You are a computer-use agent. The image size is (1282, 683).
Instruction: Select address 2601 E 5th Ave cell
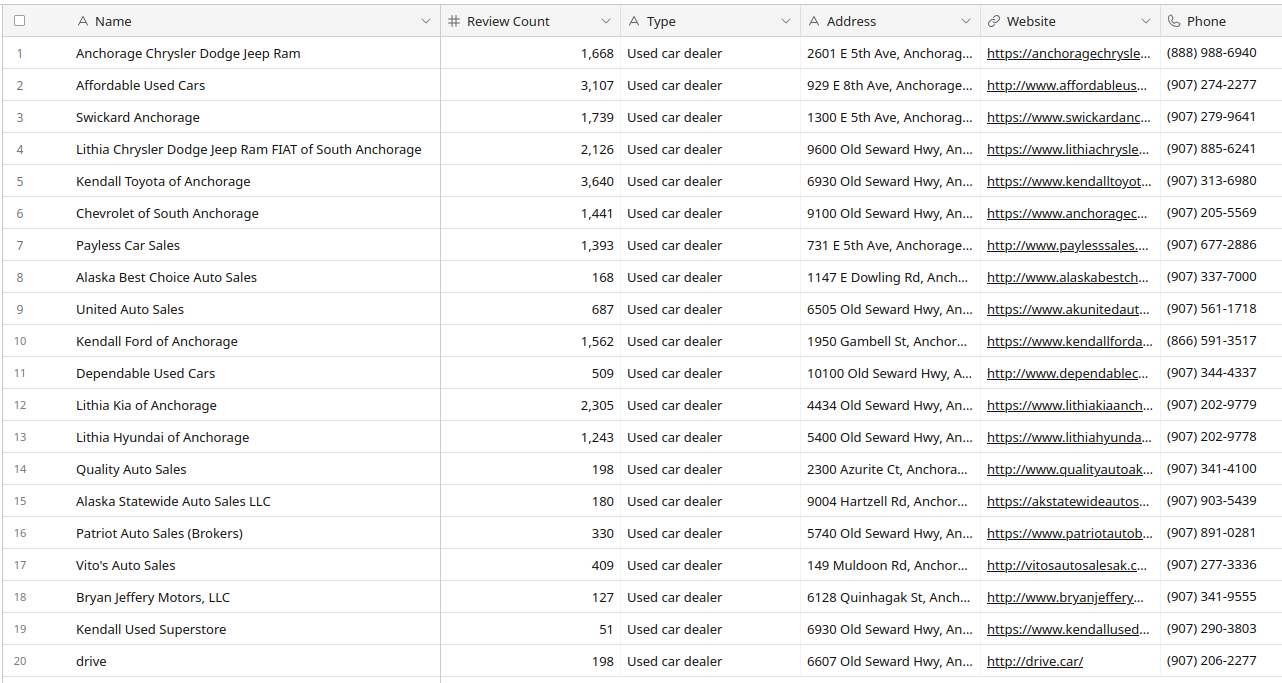point(891,53)
